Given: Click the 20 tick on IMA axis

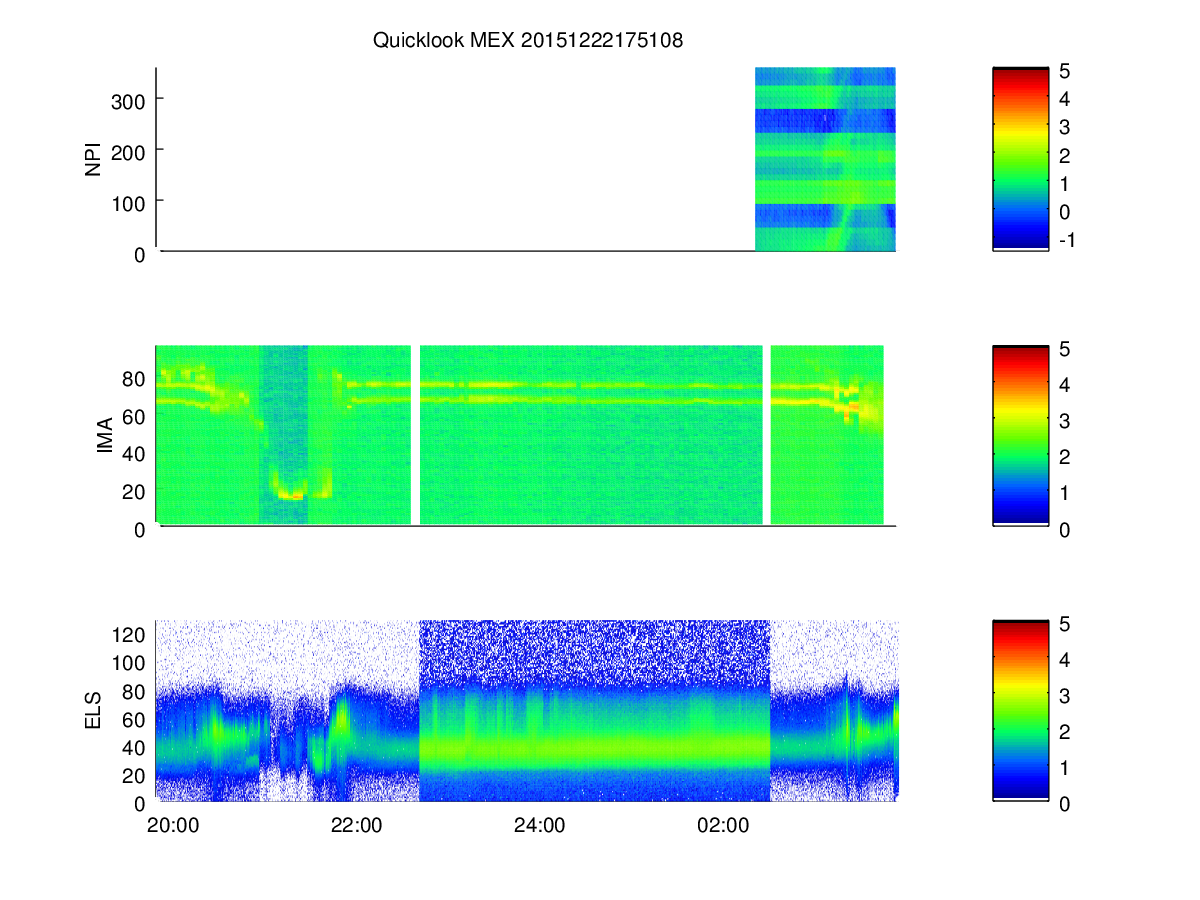Looking at the screenshot, I should [134, 491].
